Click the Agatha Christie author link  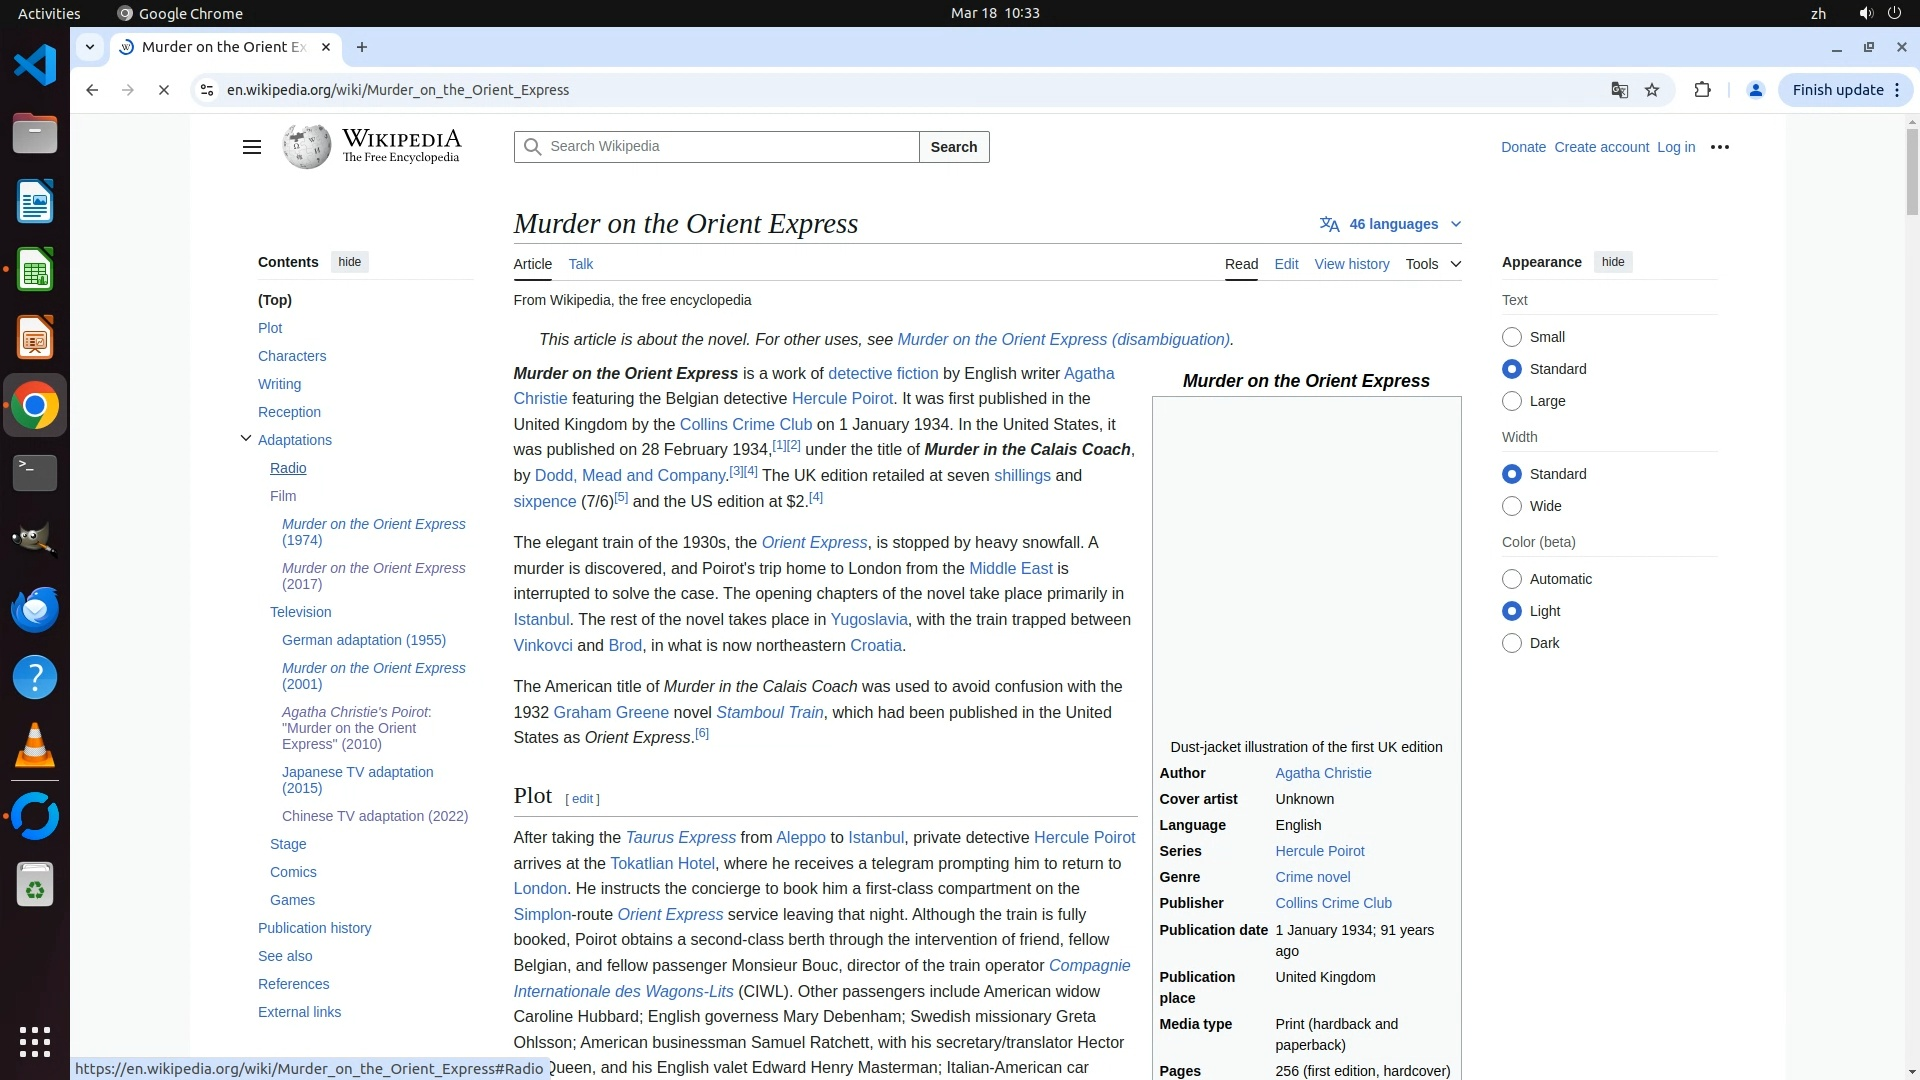pos(1322,773)
